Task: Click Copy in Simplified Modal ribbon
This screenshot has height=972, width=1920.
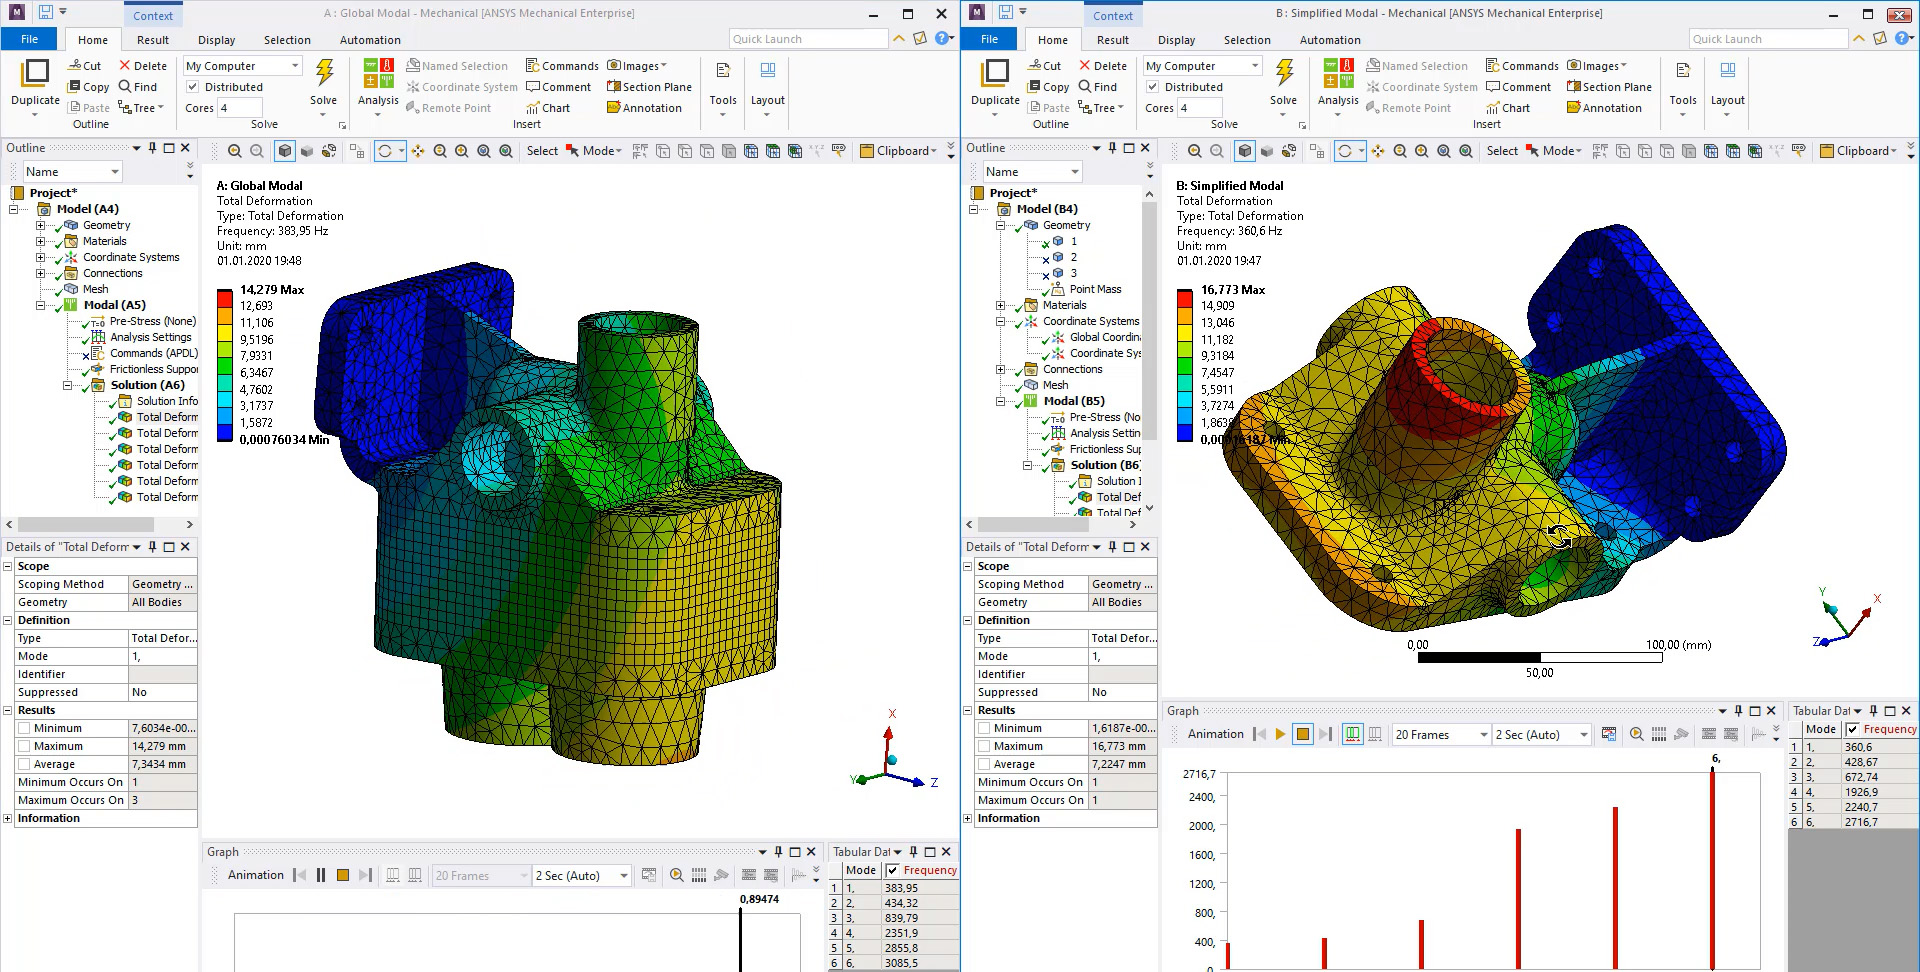Action: (x=1048, y=87)
